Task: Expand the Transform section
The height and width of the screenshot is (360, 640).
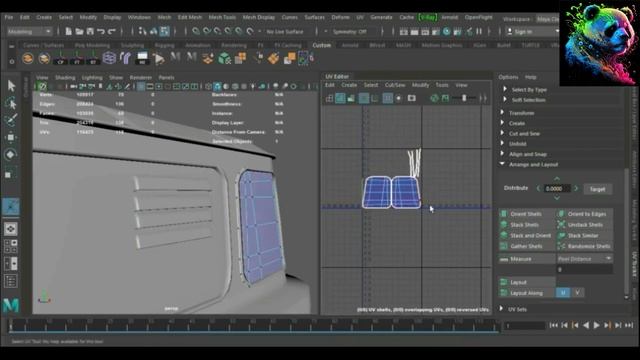Action: click(502, 112)
